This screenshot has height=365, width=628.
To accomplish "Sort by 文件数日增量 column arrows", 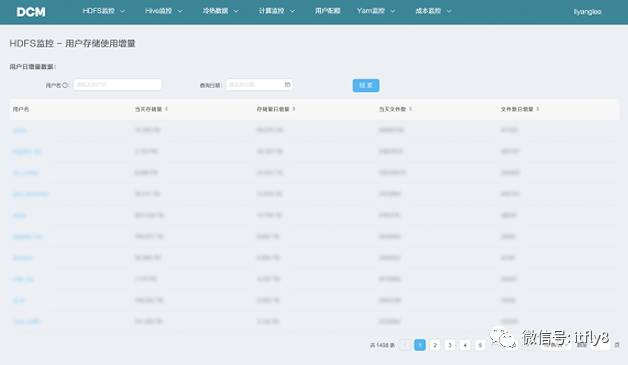I will pos(537,109).
